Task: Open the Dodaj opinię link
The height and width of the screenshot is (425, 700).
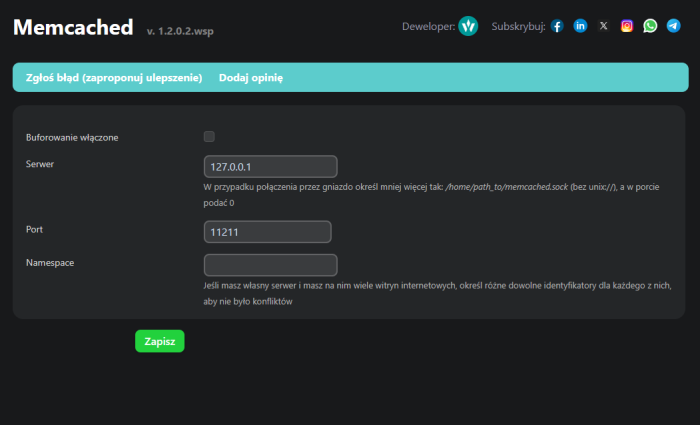Action: pyautogui.click(x=250, y=77)
